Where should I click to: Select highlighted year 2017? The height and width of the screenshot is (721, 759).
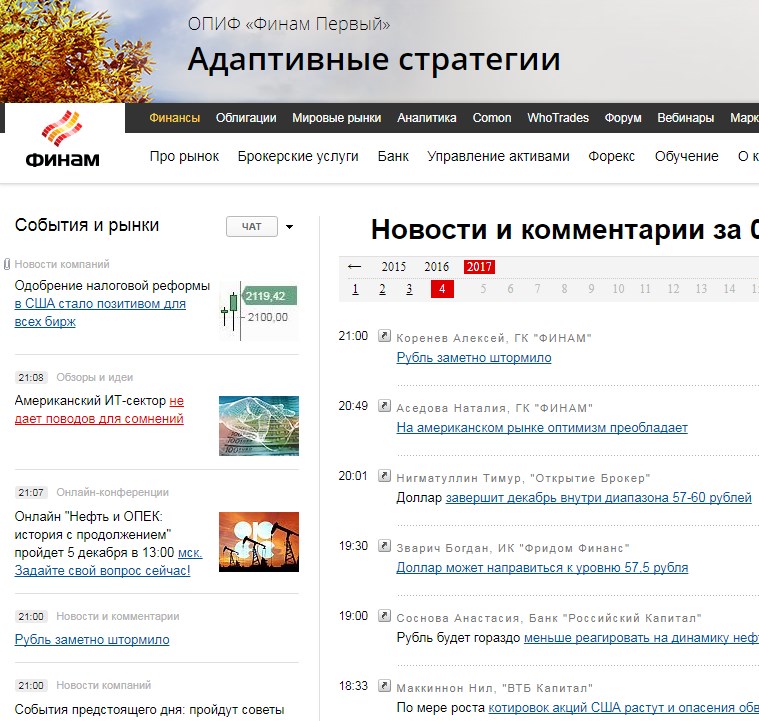[479, 267]
